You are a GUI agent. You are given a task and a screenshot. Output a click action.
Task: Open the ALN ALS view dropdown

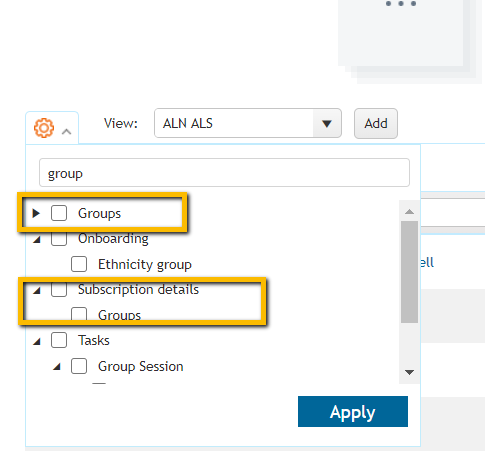(327, 124)
